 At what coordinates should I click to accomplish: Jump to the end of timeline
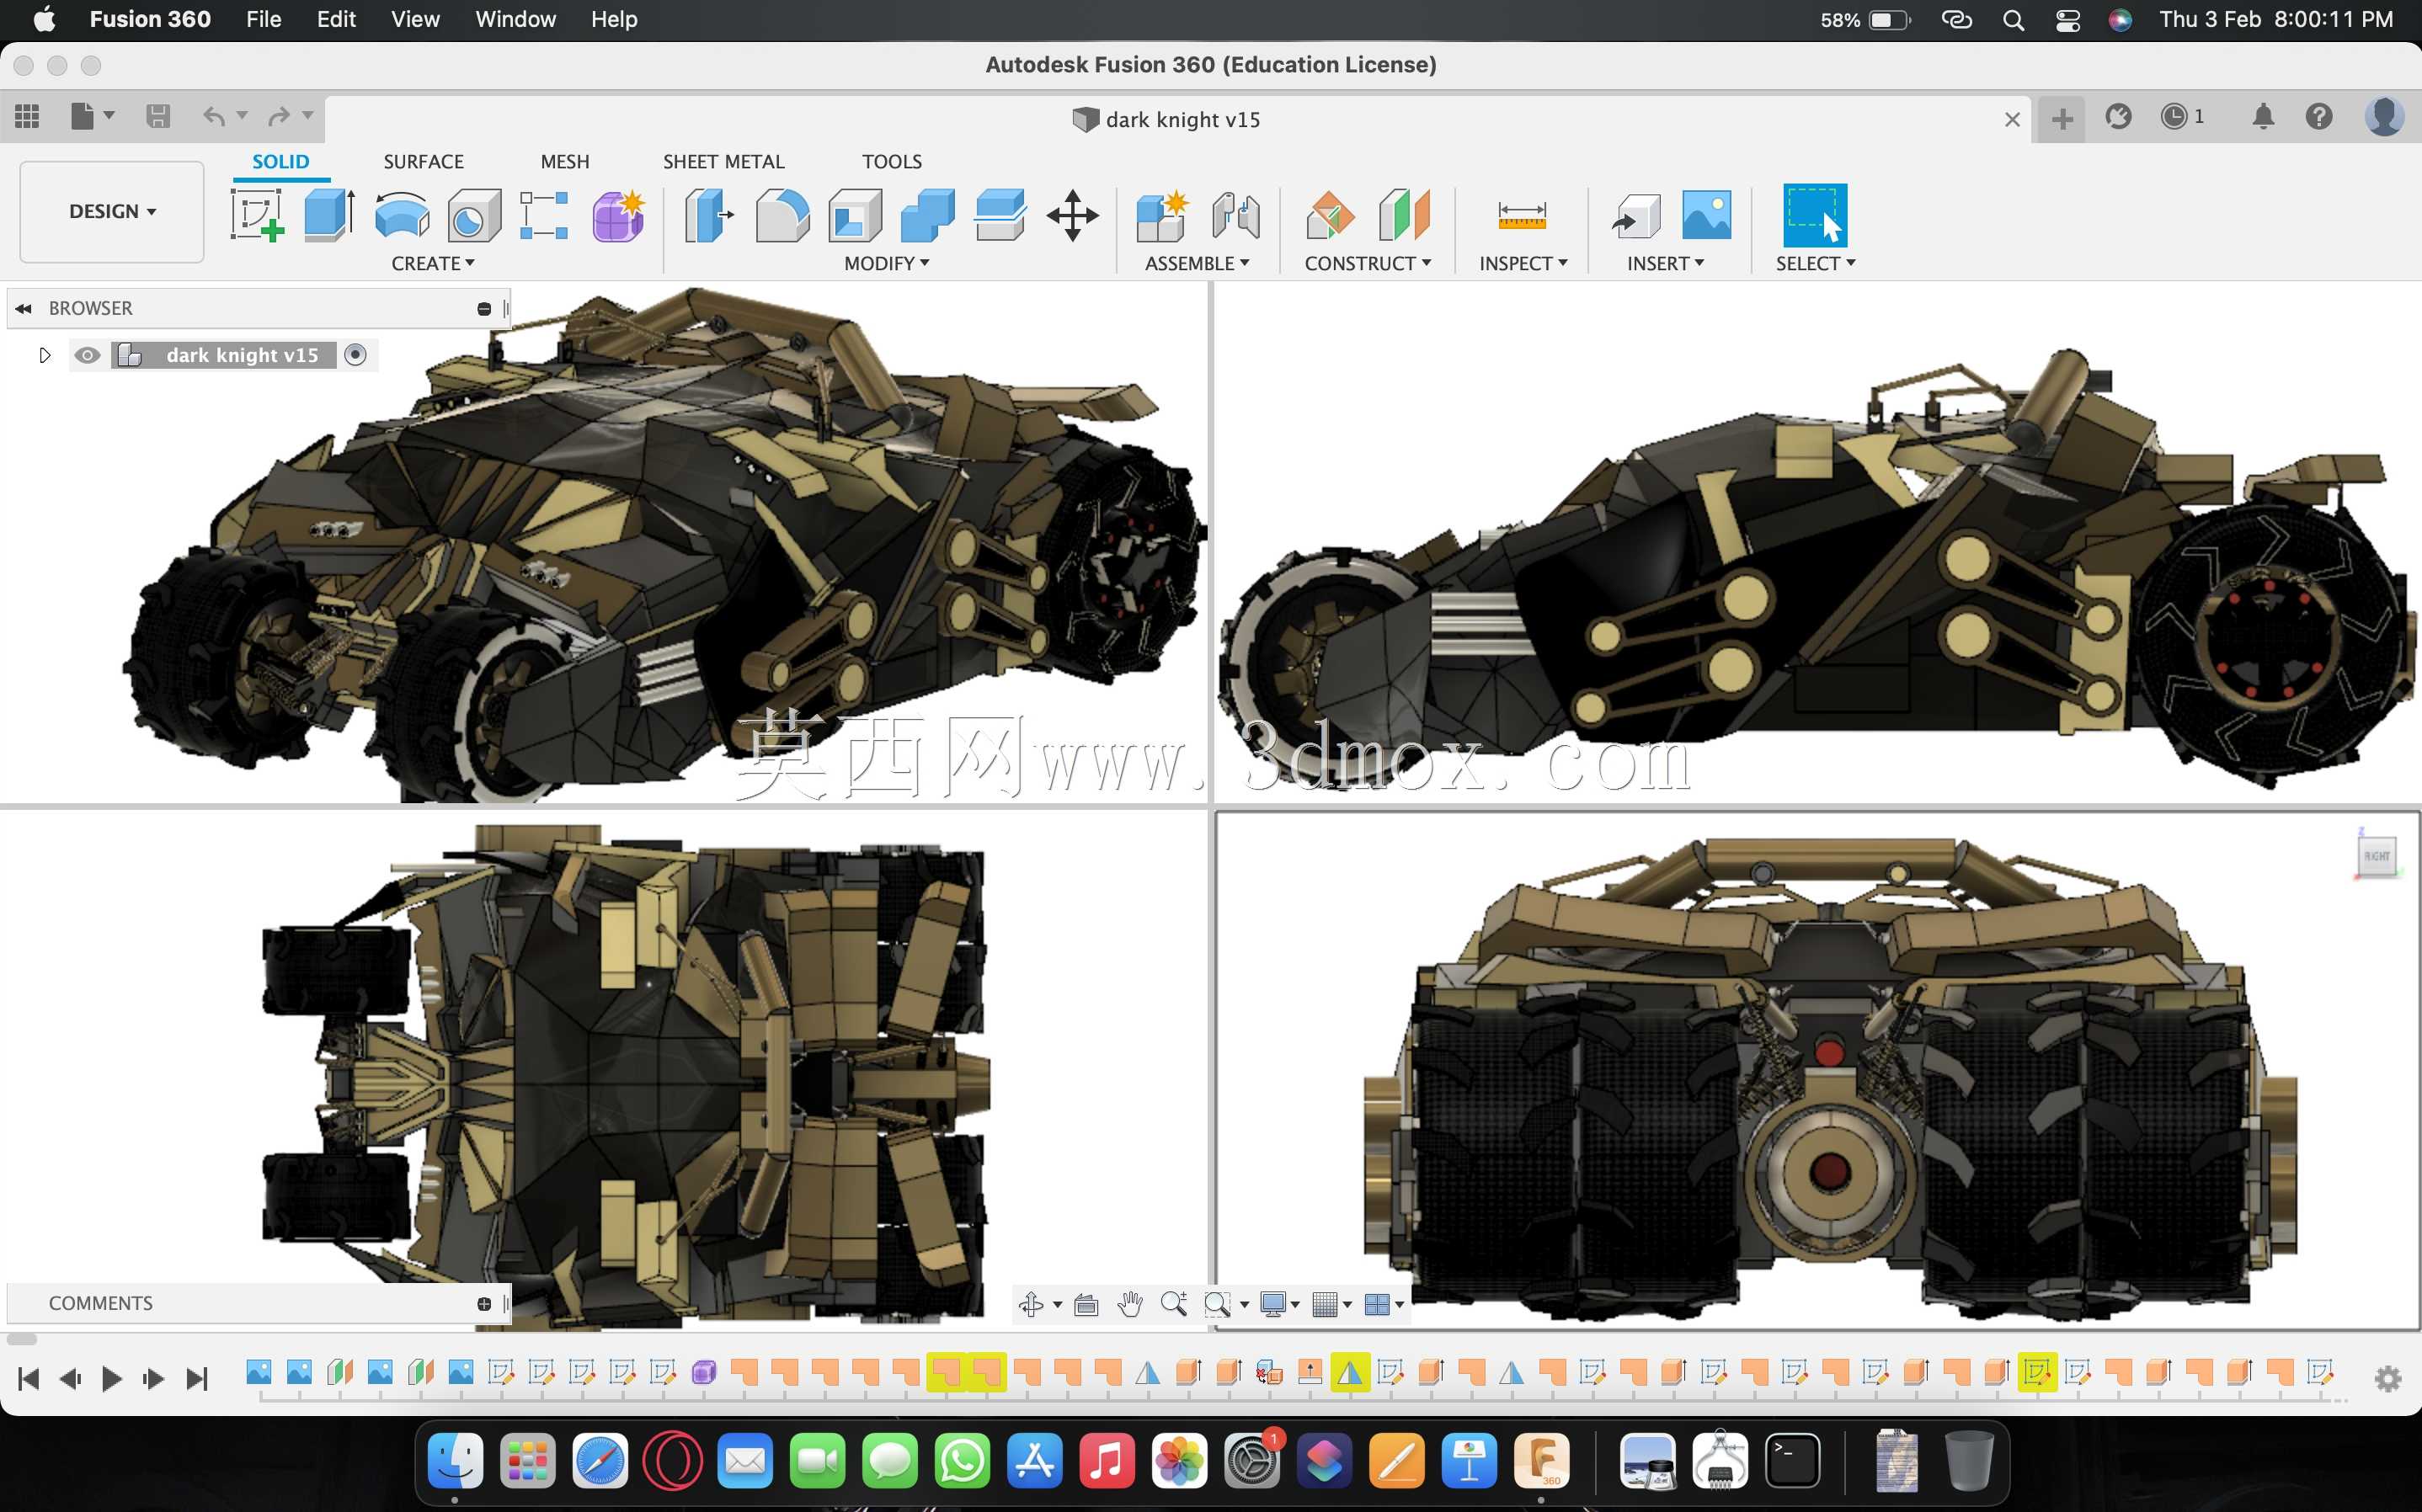point(197,1379)
